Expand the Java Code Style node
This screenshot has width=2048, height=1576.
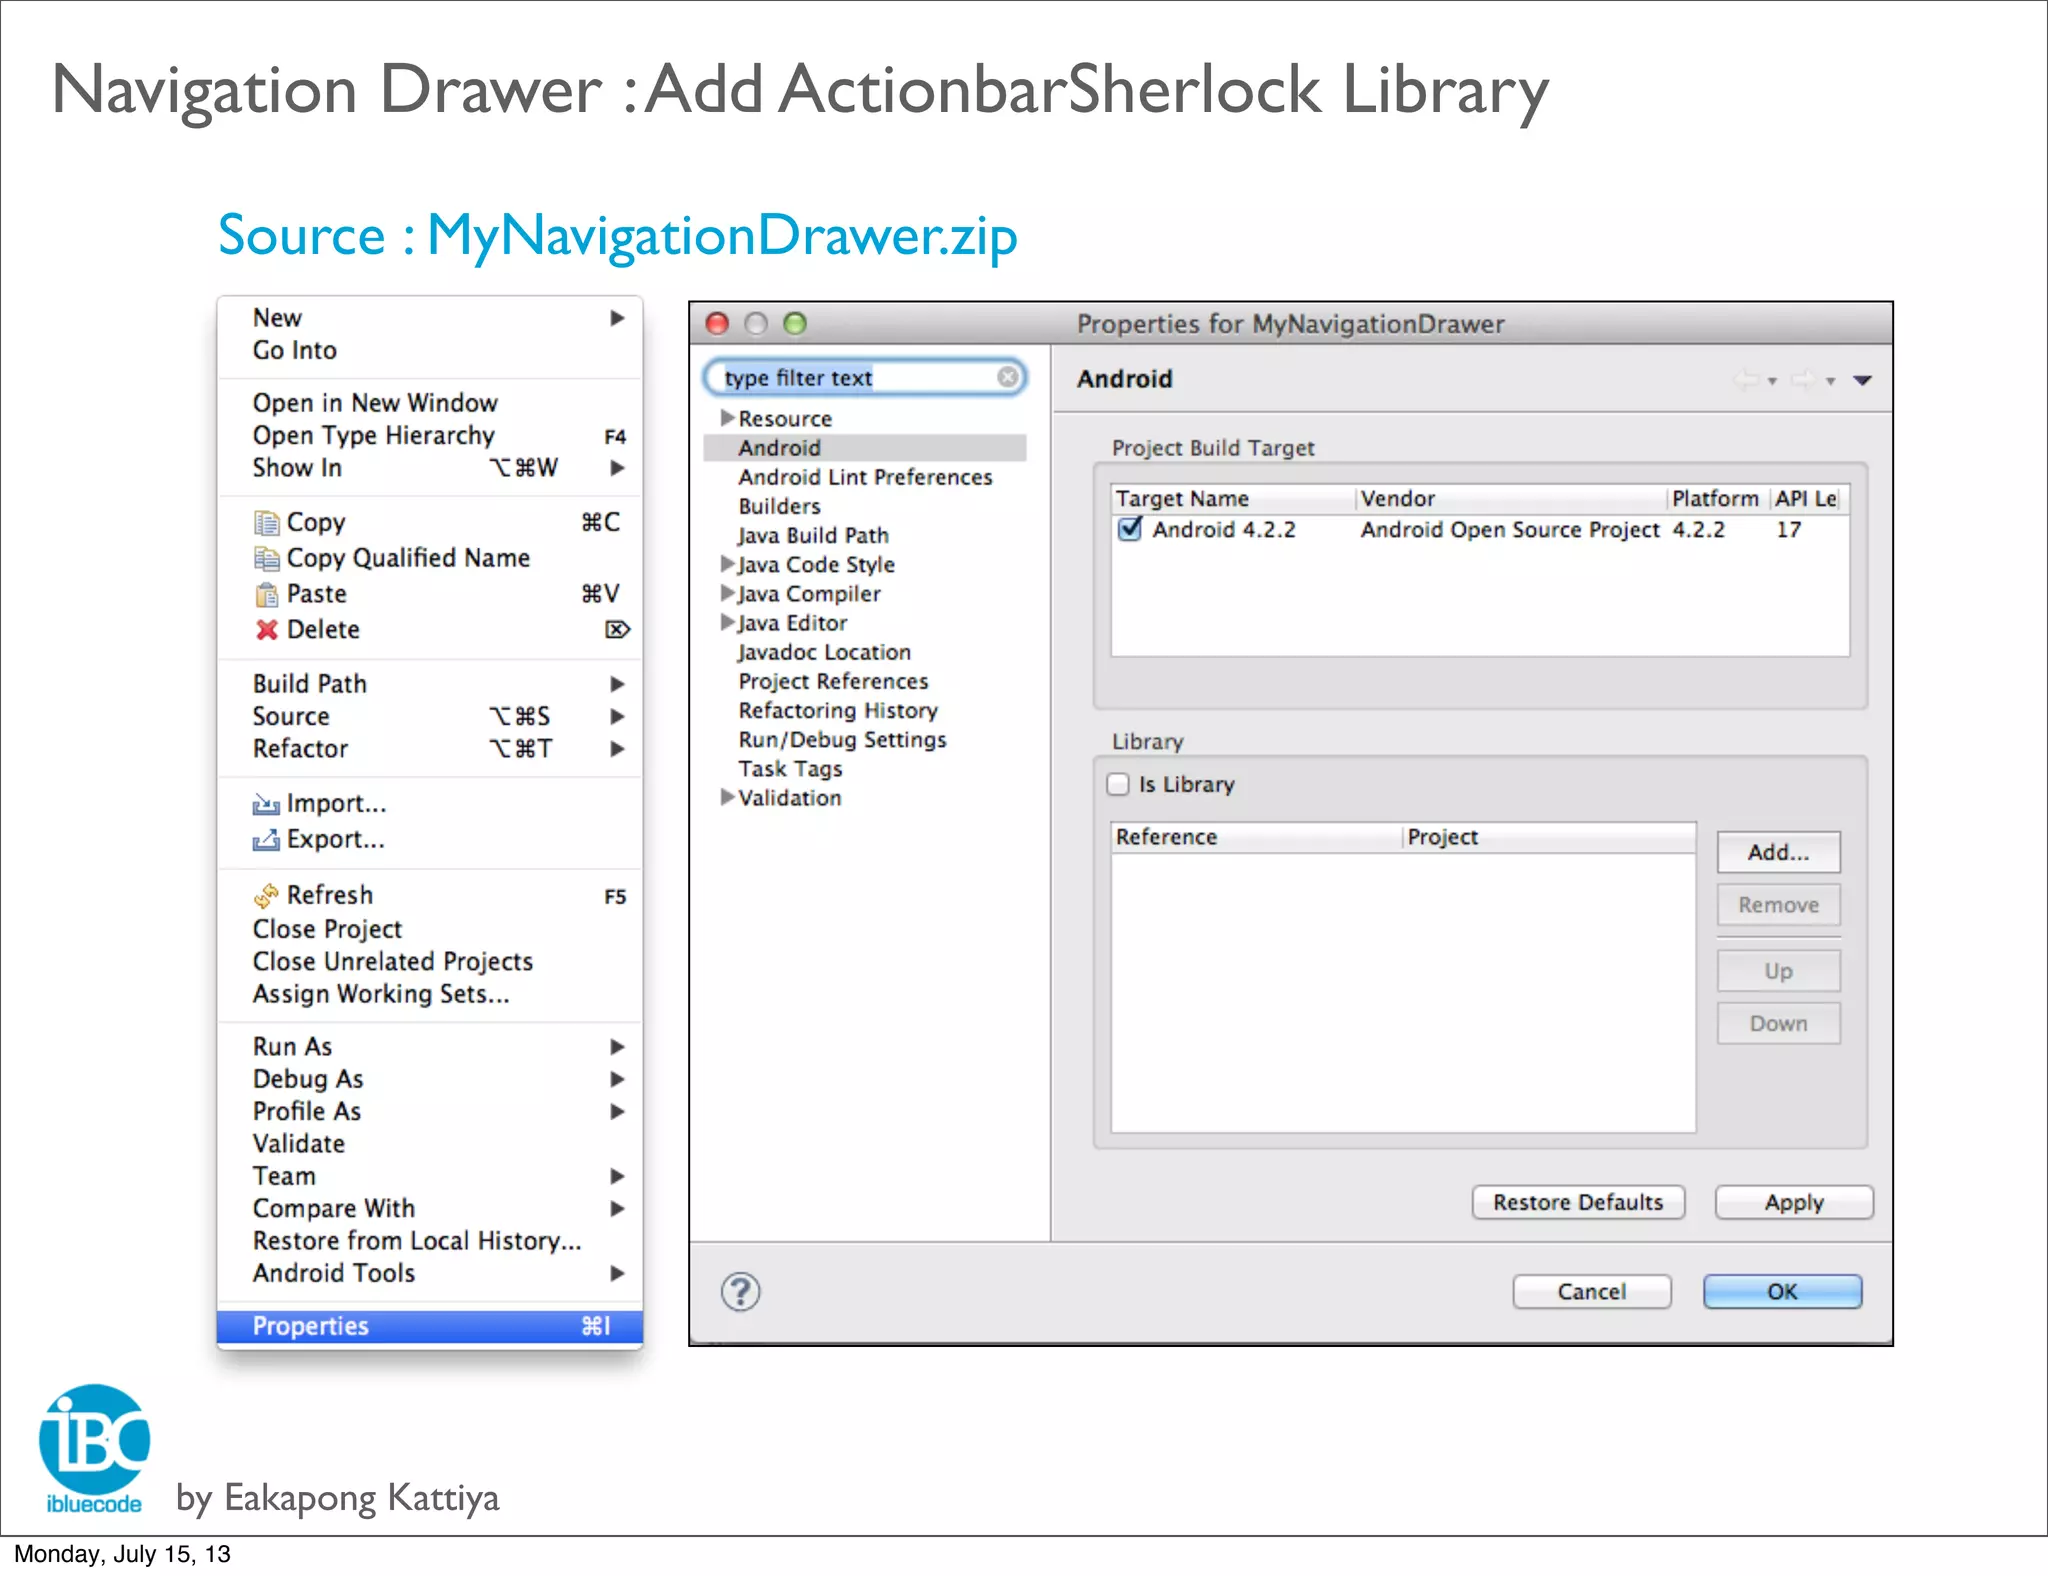(x=728, y=564)
